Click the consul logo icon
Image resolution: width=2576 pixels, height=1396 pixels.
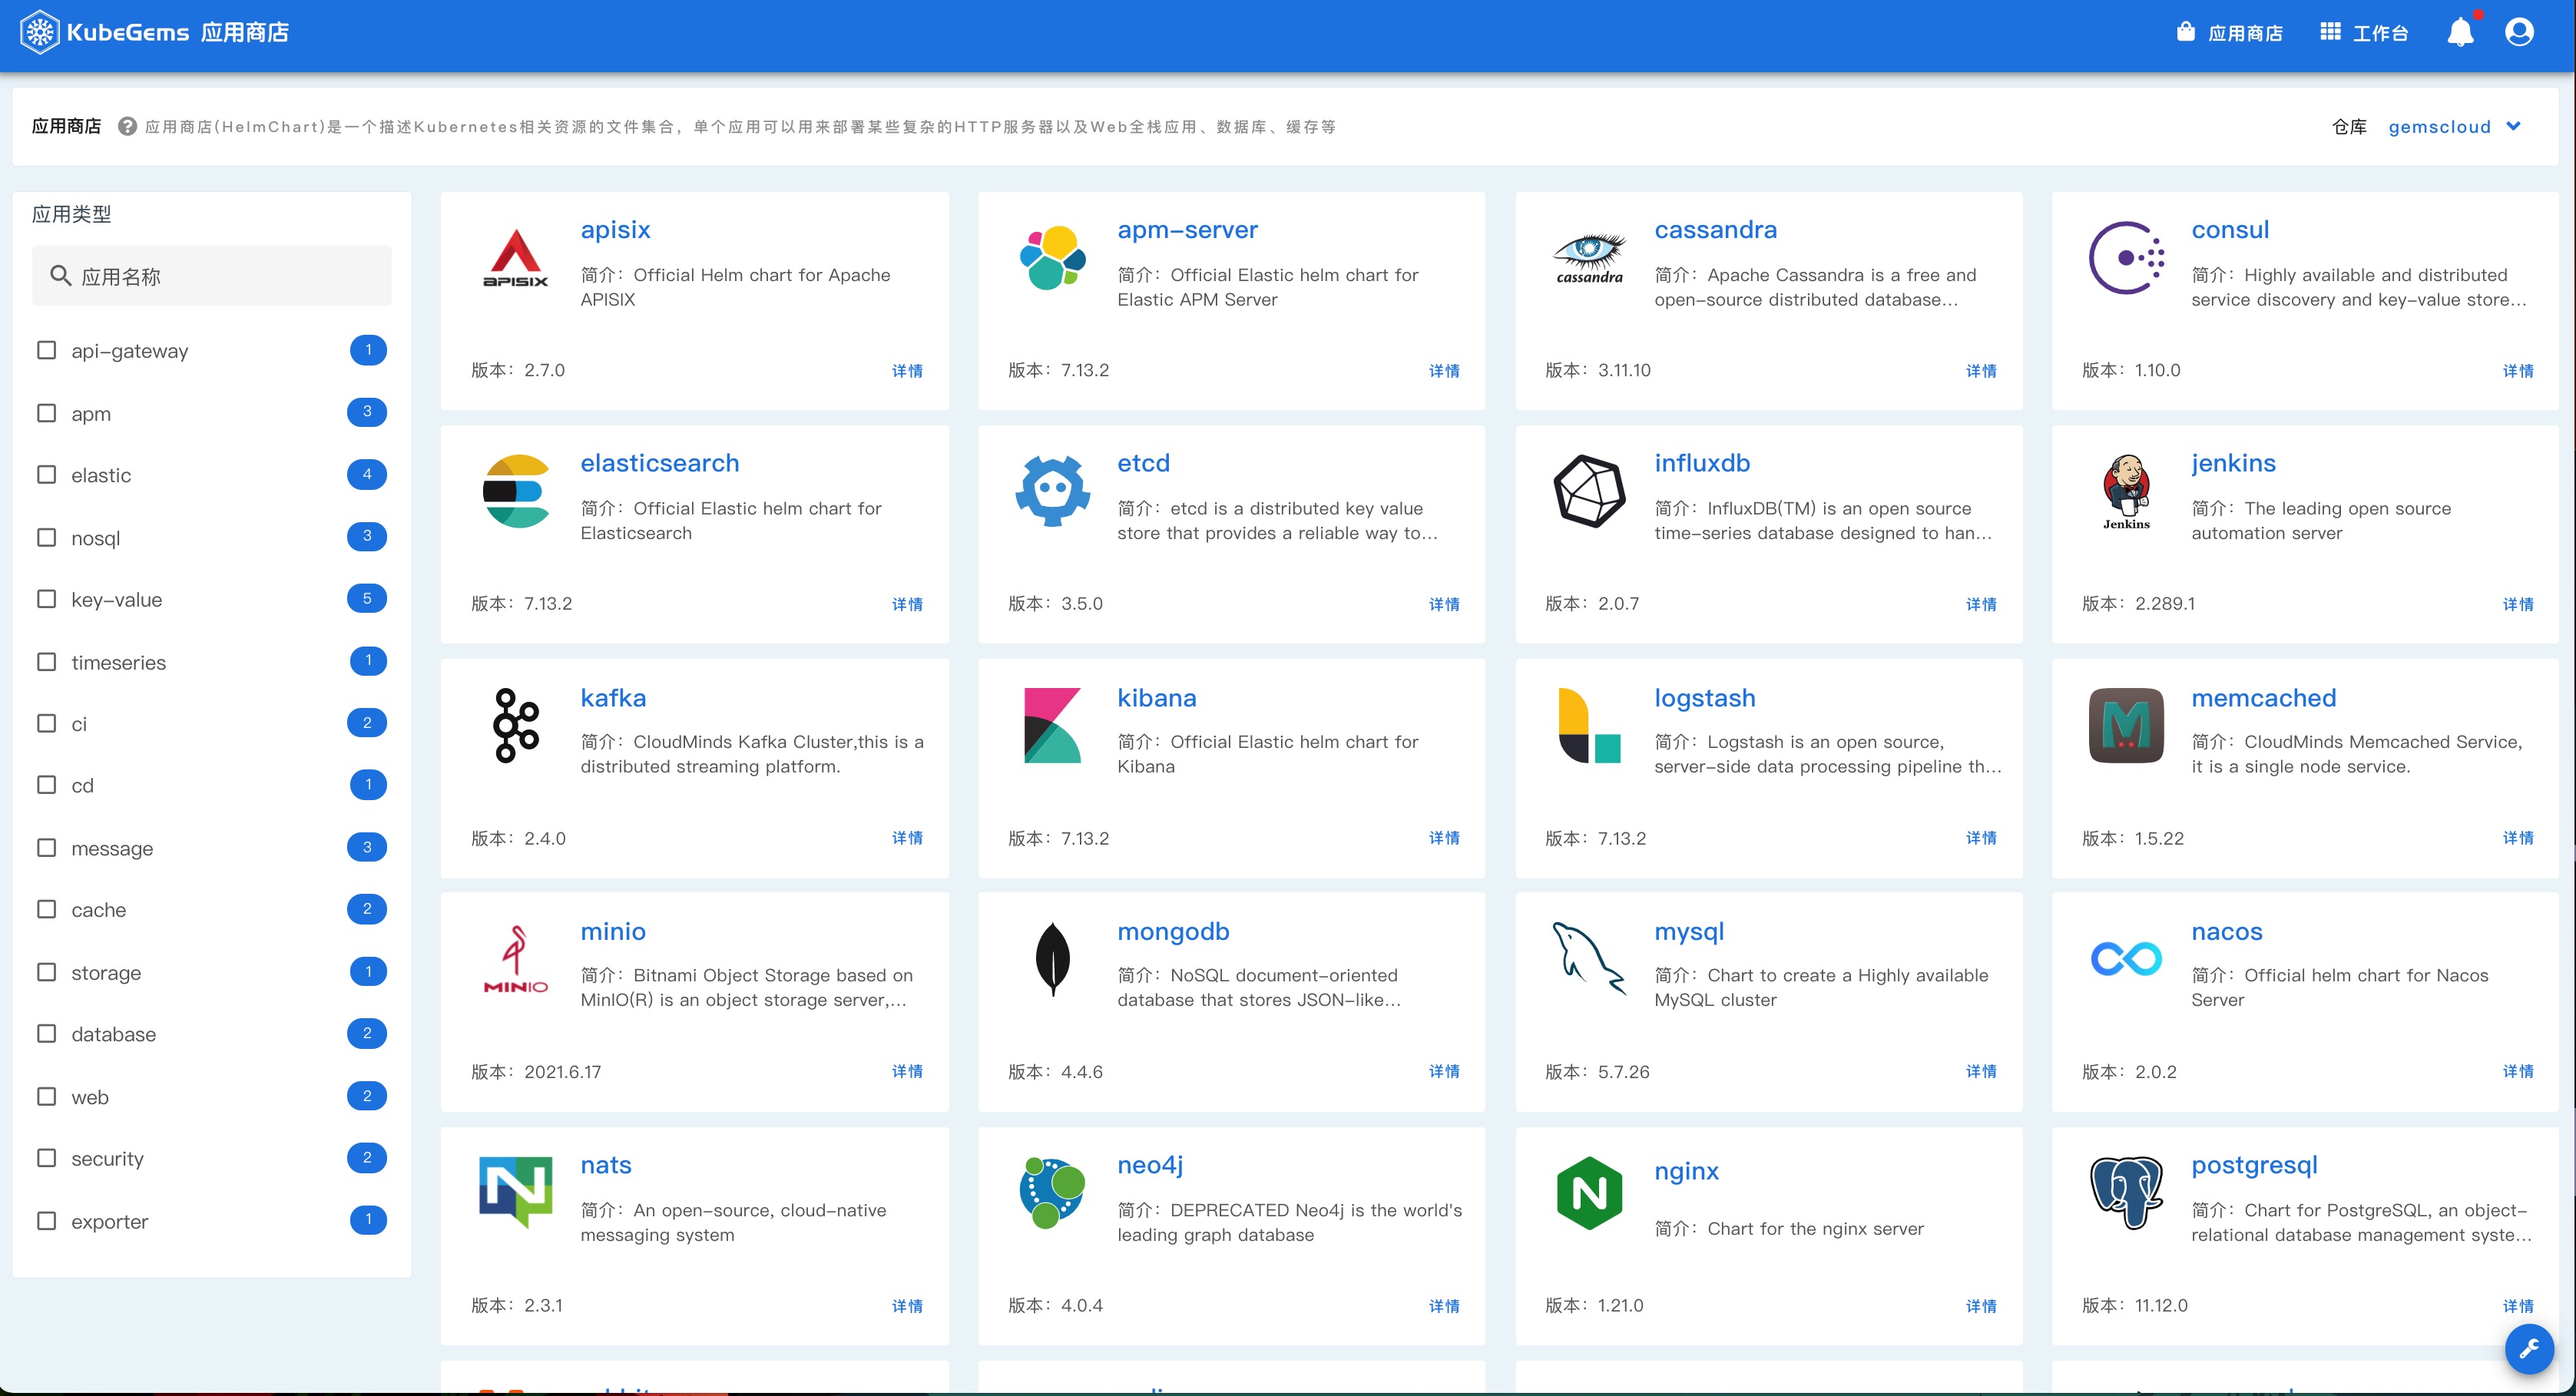click(2126, 258)
